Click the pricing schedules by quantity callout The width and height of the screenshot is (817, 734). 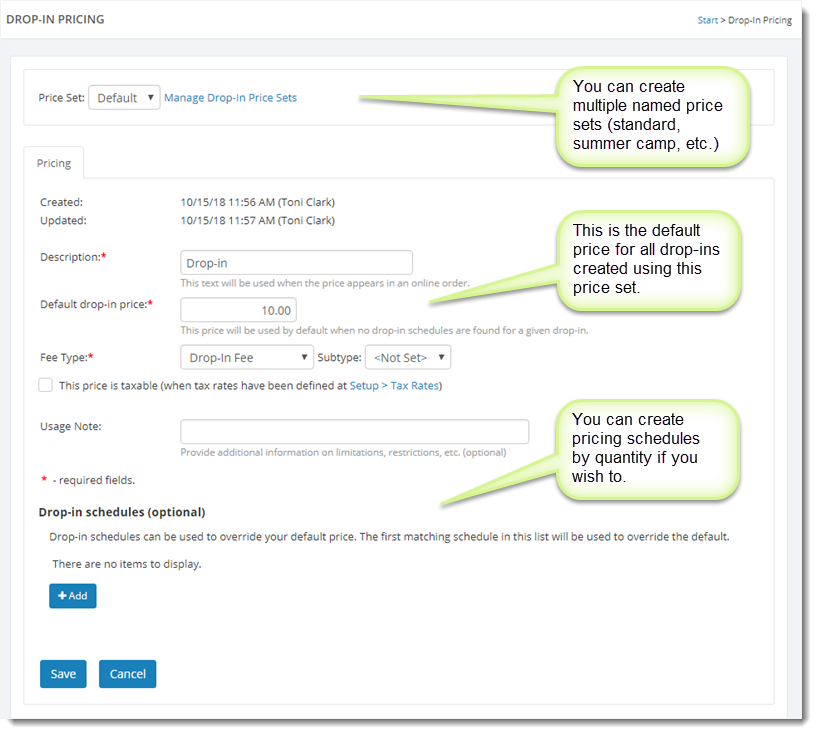pyautogui.click(x=645, y=448)
